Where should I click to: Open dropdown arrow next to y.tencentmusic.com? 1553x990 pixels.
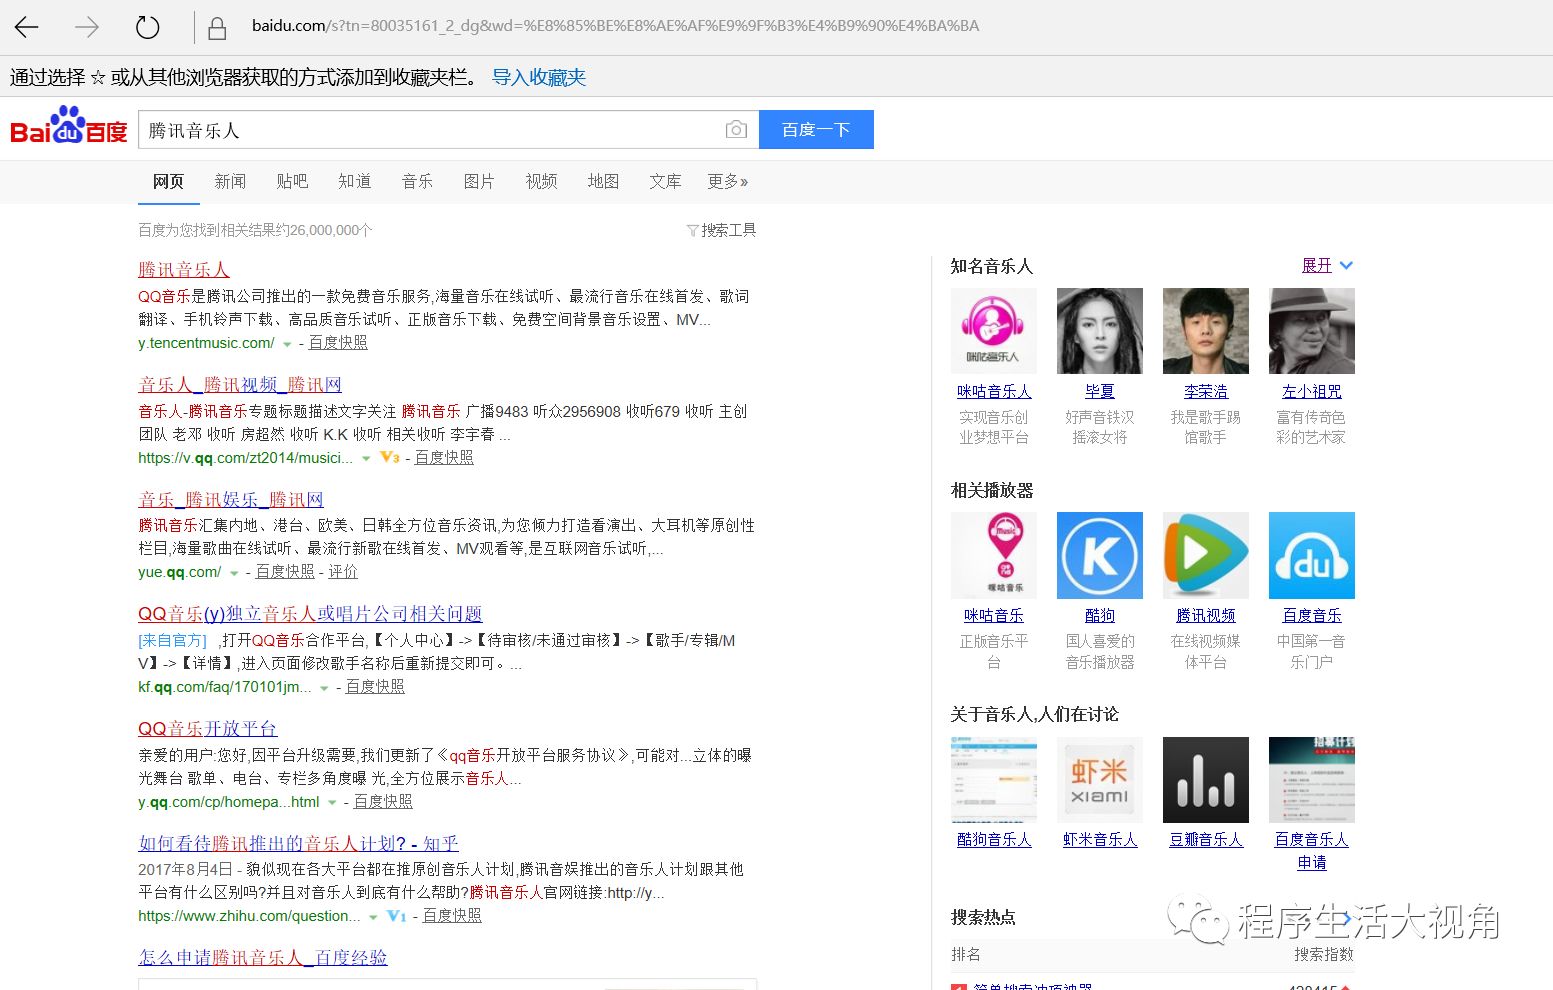tap(287, 344)
